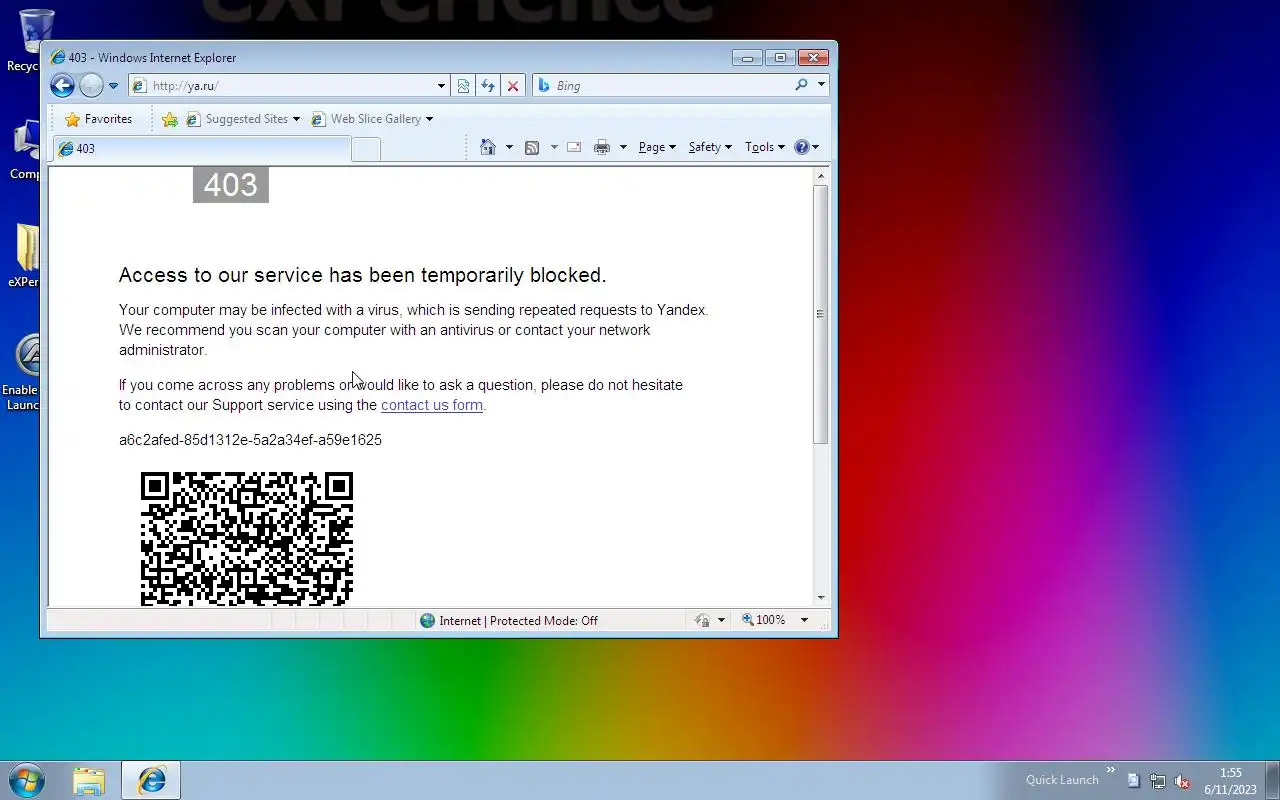This screenshot has width=1280, height=800.
Task: Print the page with the printer icon
Action: pos(602,147)
